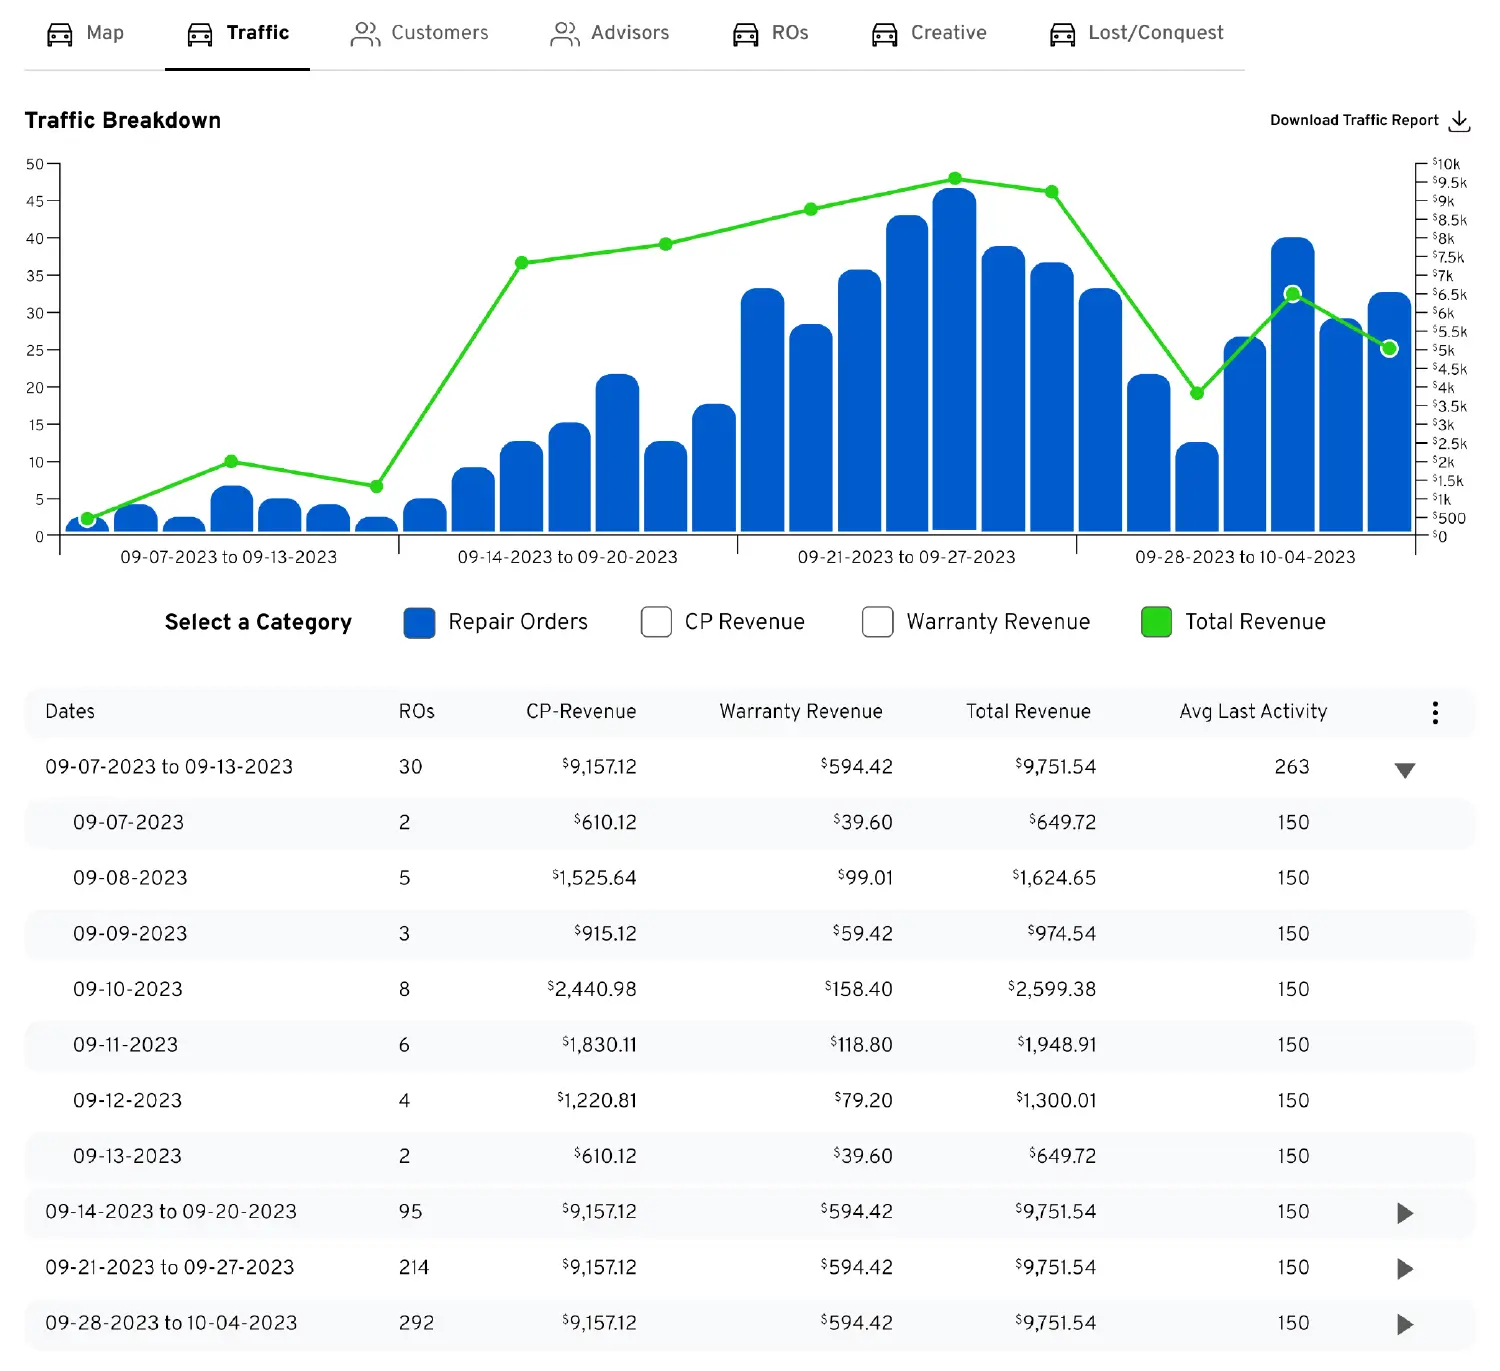Click the $2,440.98 CP-Revenue cell
Viewport: 1500px width, 1371px height.
coord(592,989)
